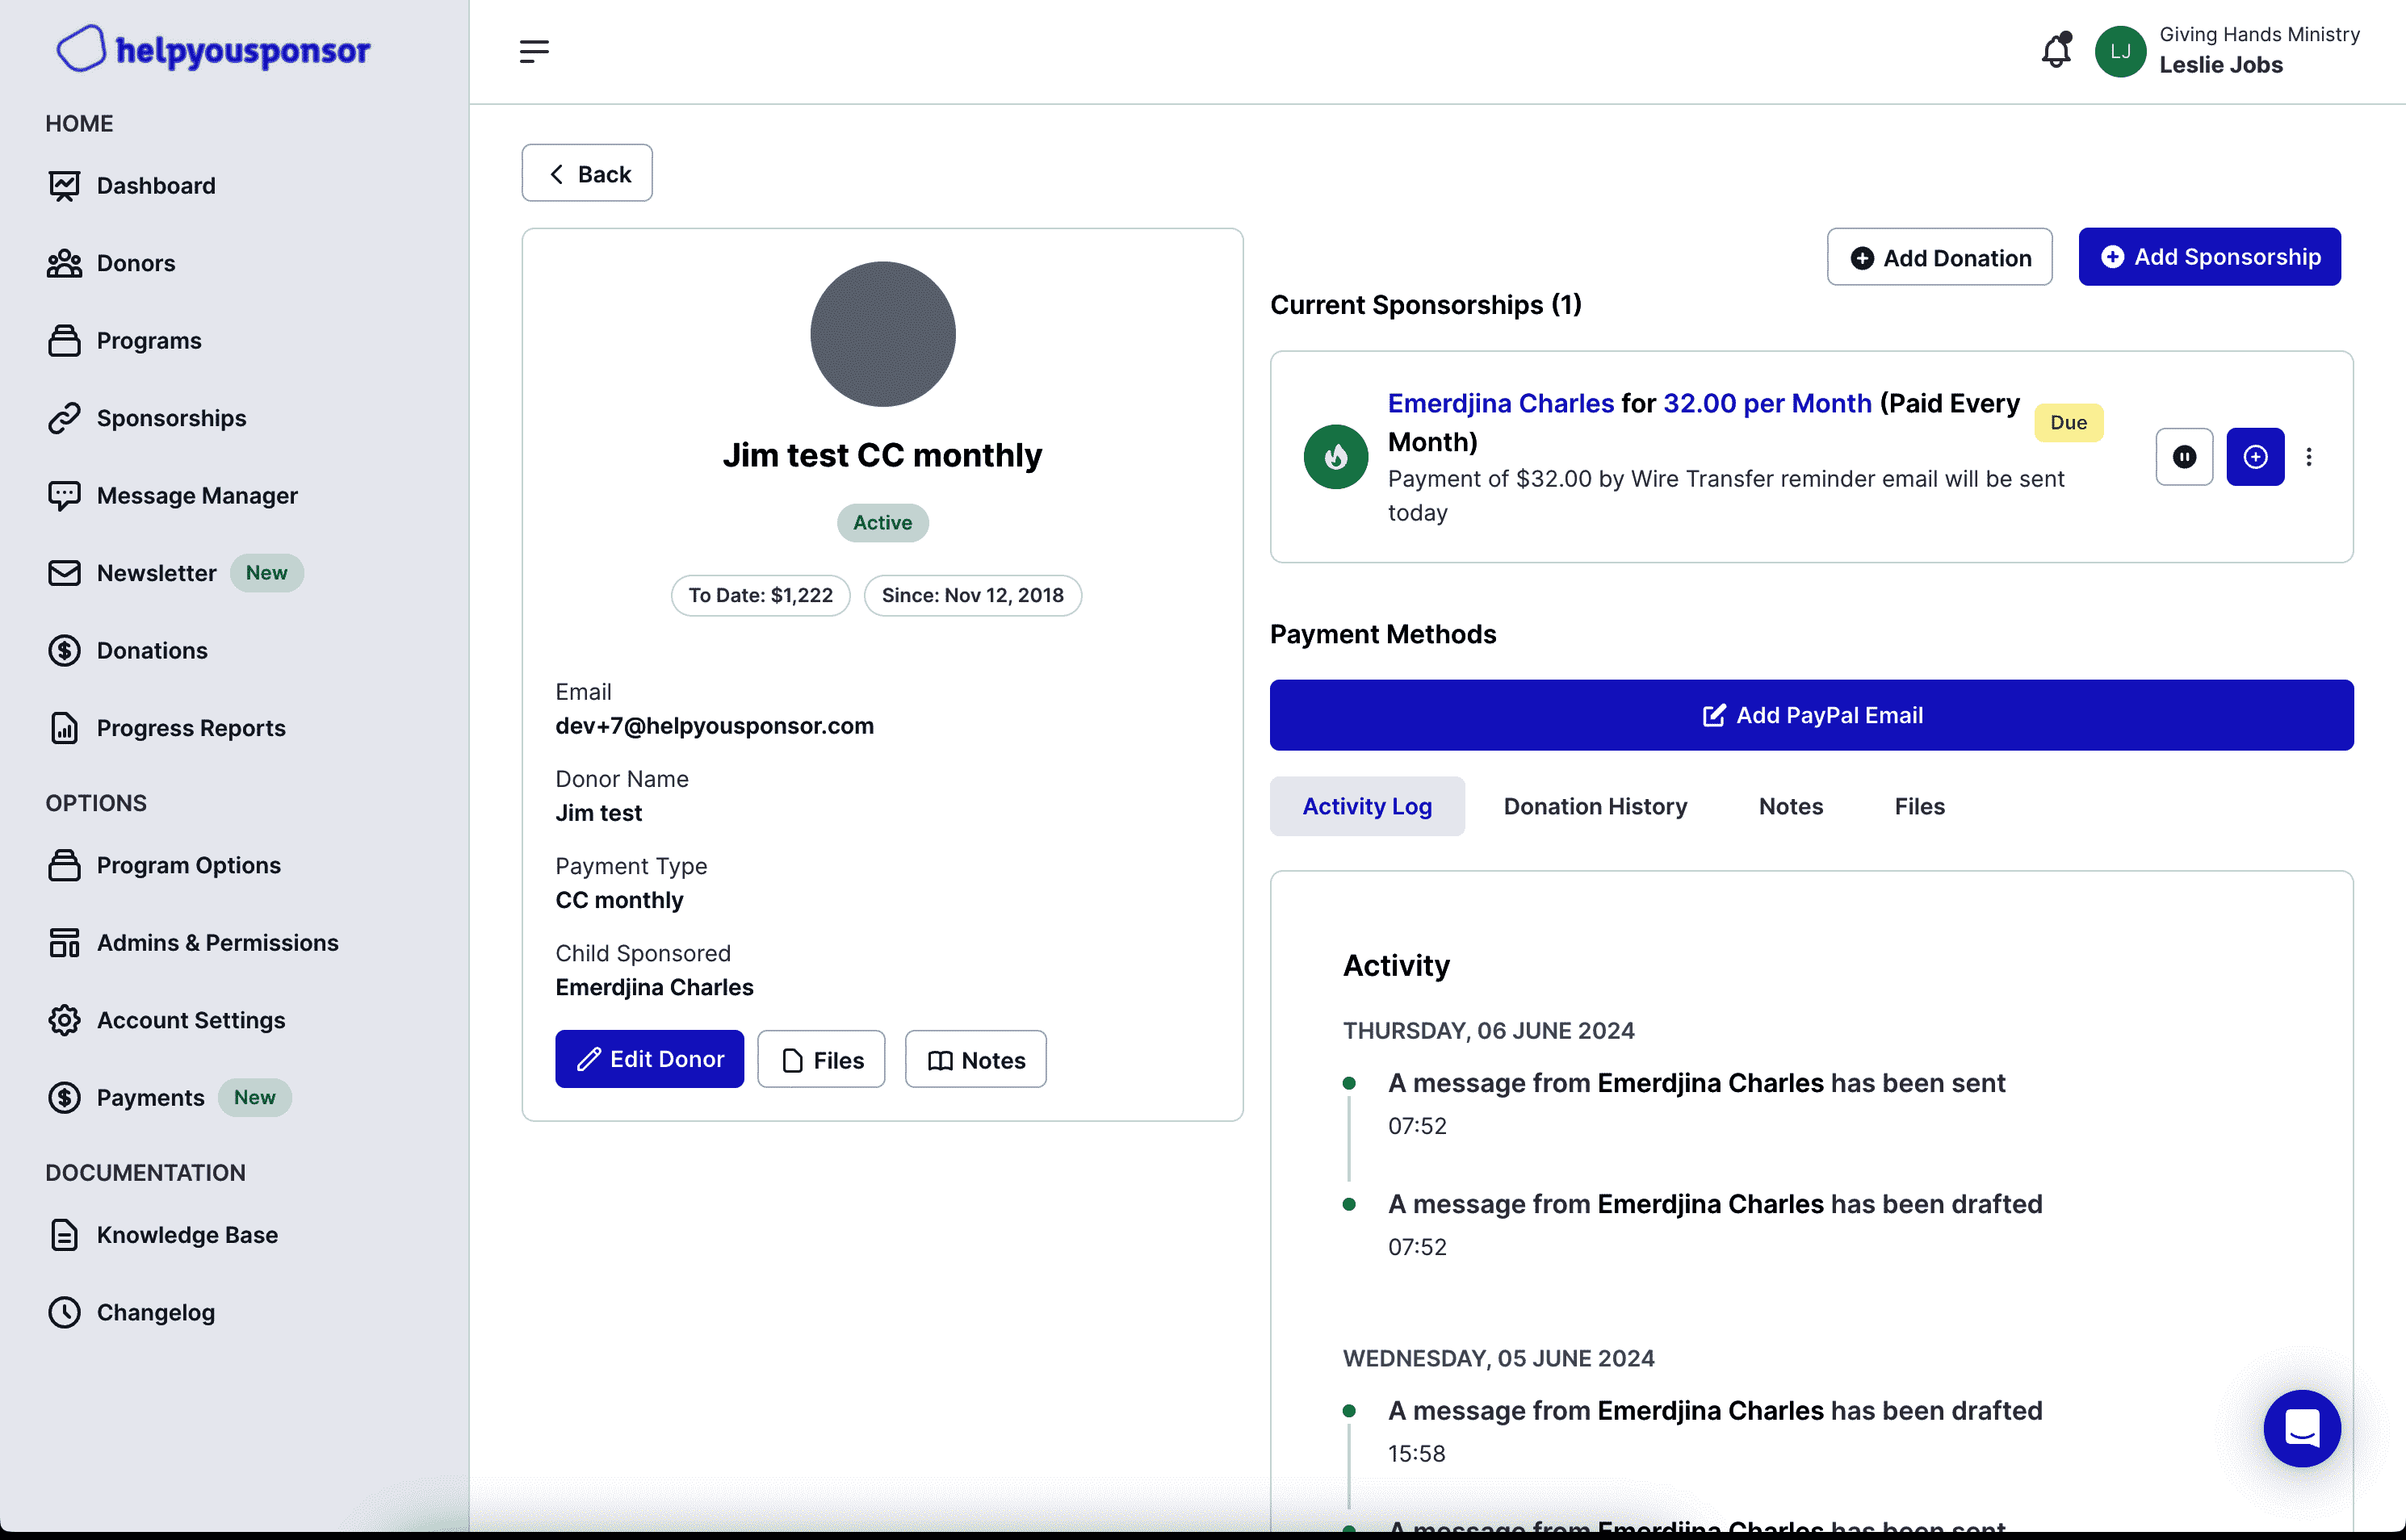Open the chat support bubble
2406x1540 pixels.
point(2301,1428)
